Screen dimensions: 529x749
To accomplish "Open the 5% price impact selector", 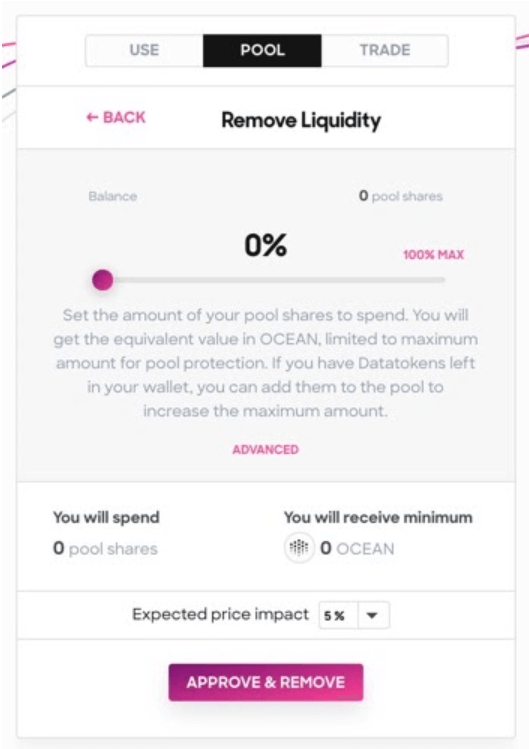I will pos(354,615).
